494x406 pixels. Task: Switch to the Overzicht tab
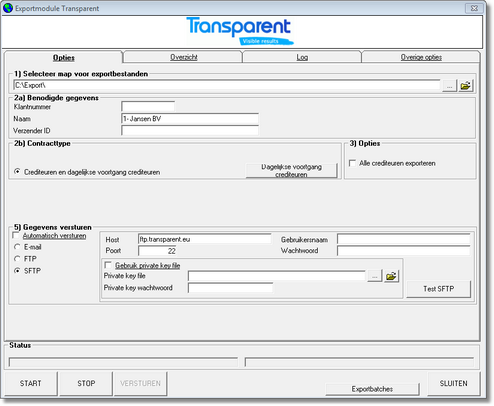(x=183, y=57)
